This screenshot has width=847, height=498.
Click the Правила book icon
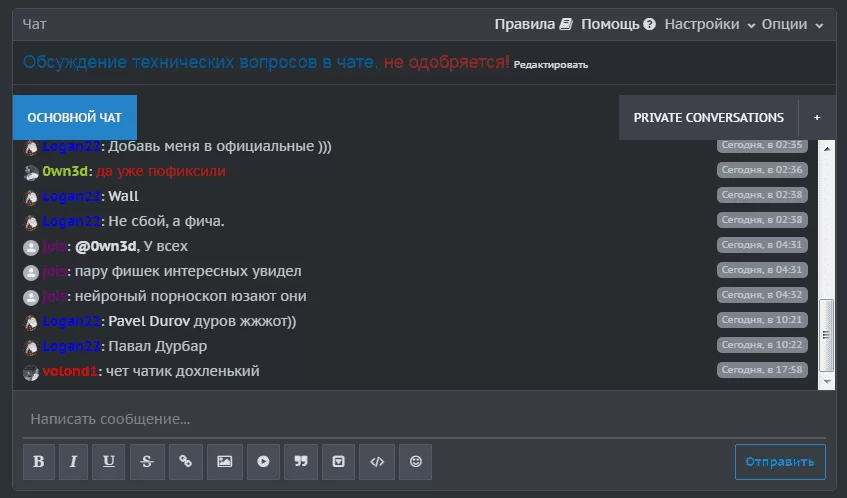(x=566, y=24)
